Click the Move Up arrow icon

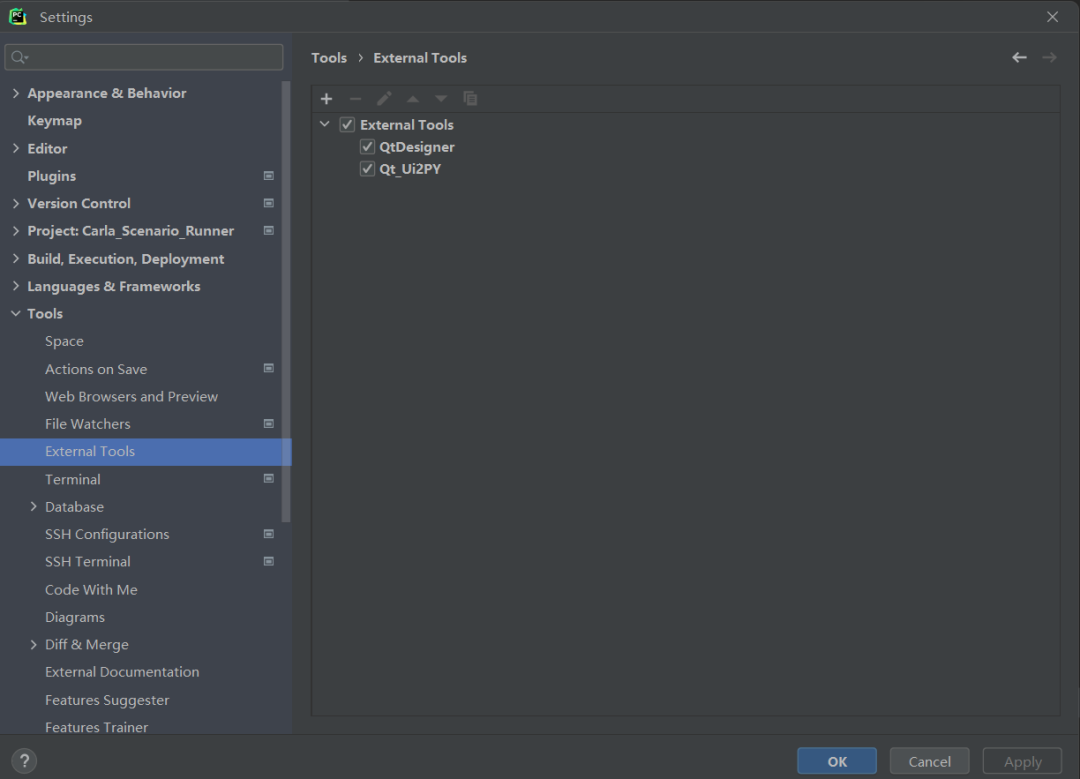pos(413,98)
